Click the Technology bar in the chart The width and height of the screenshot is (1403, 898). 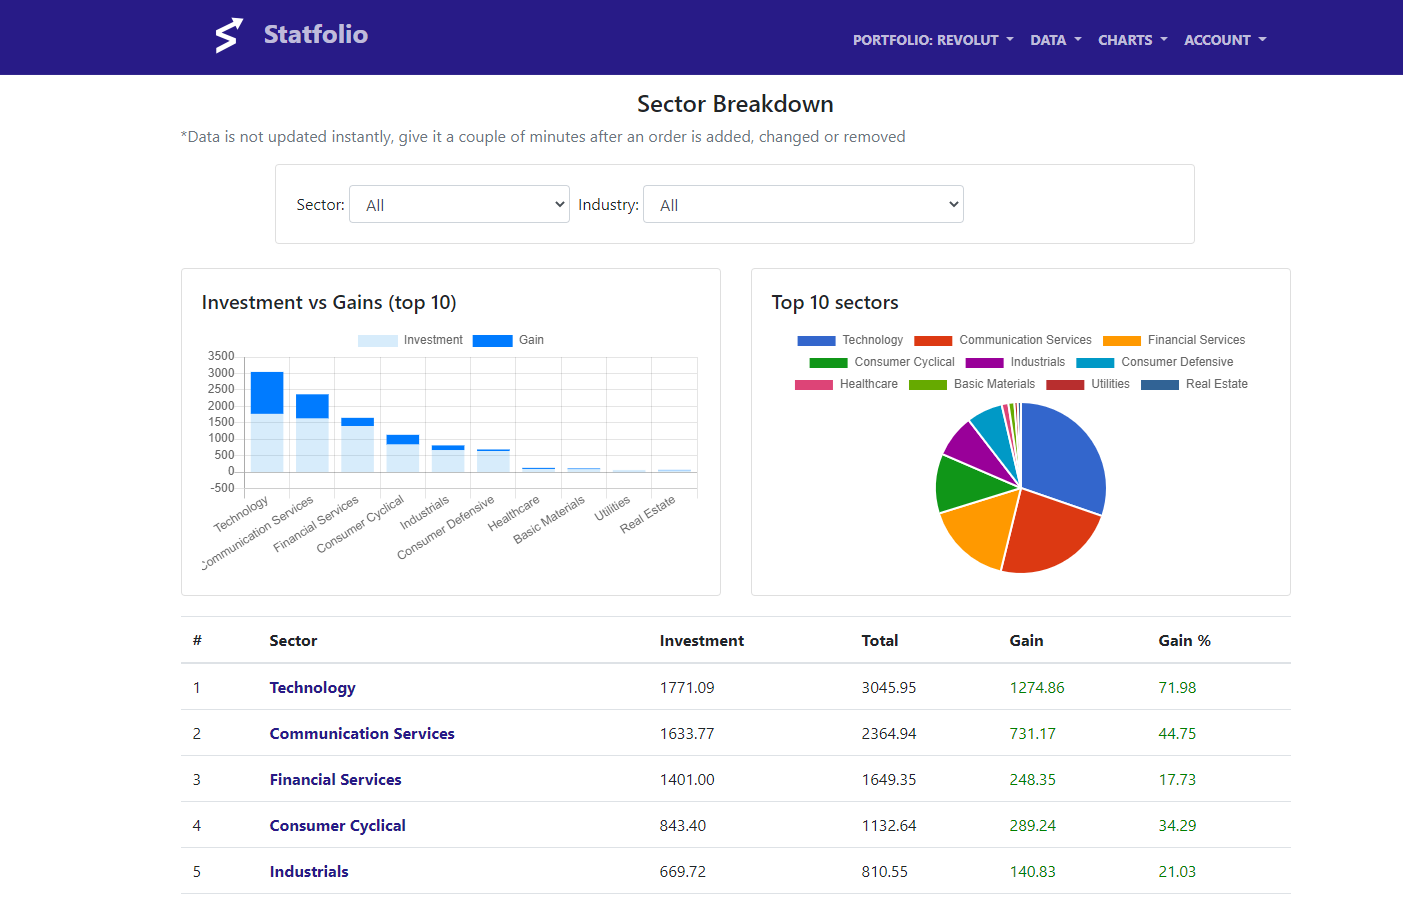(x=267, y=422)
